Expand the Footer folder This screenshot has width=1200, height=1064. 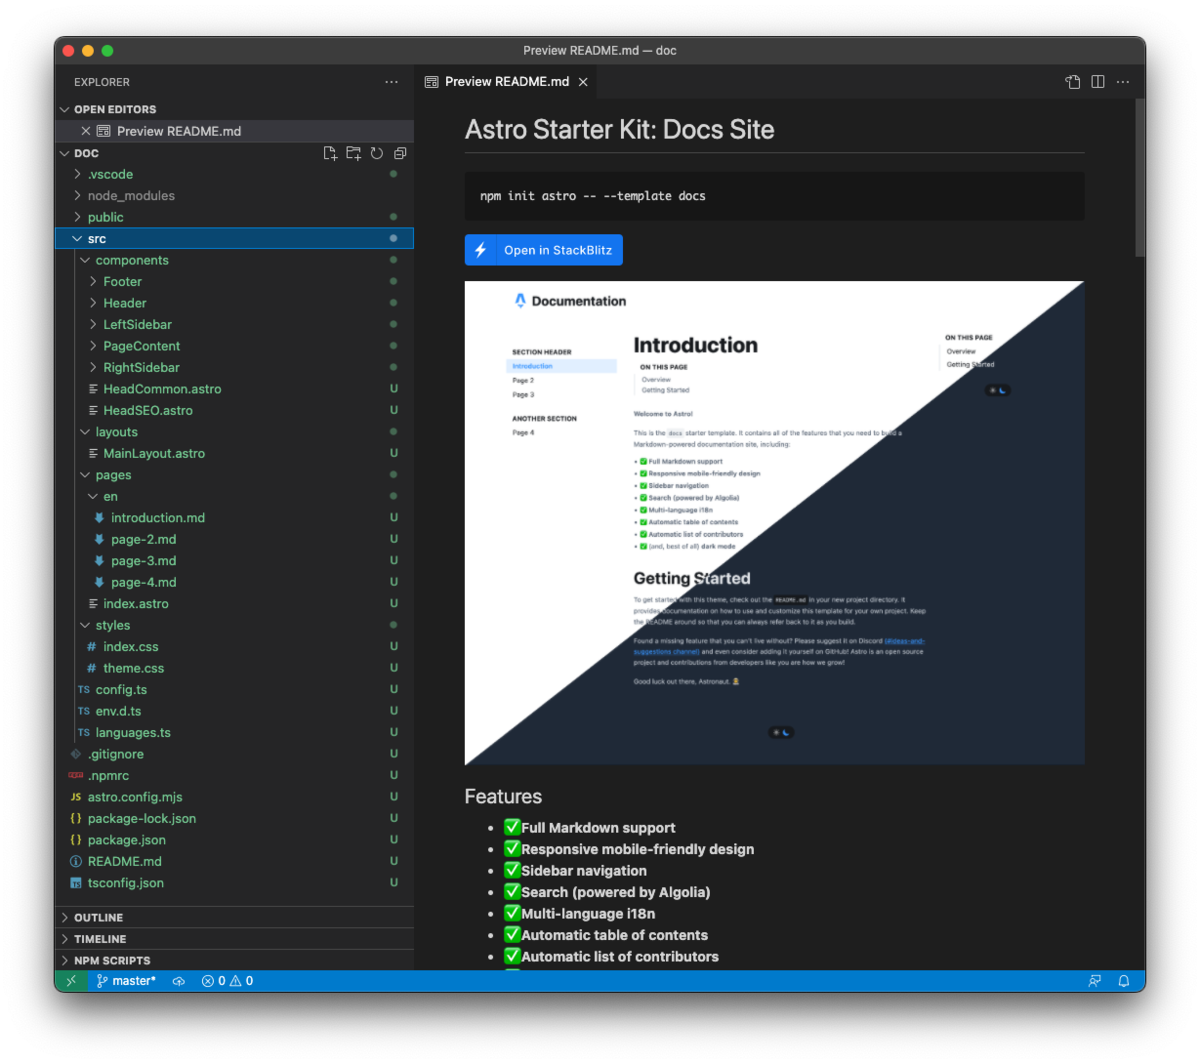[234, 282]
